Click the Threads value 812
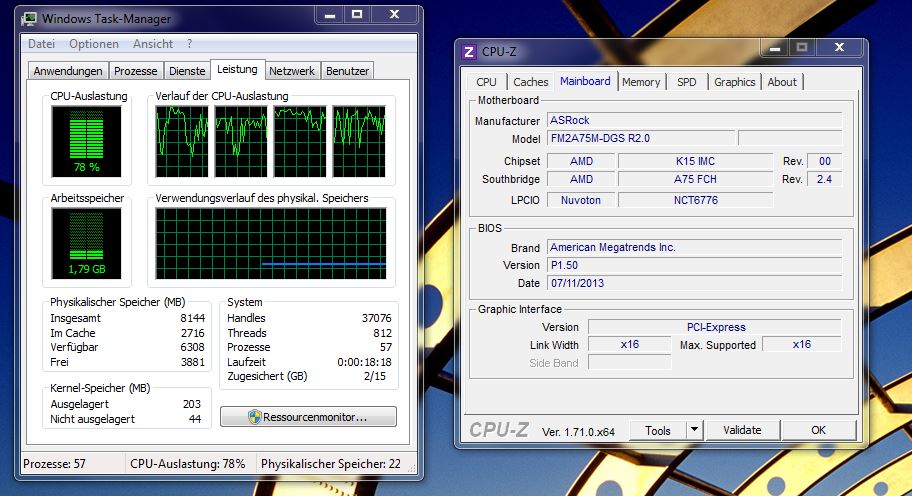The image size is (912, 496). pyautogui.click(x=382, y=333)
